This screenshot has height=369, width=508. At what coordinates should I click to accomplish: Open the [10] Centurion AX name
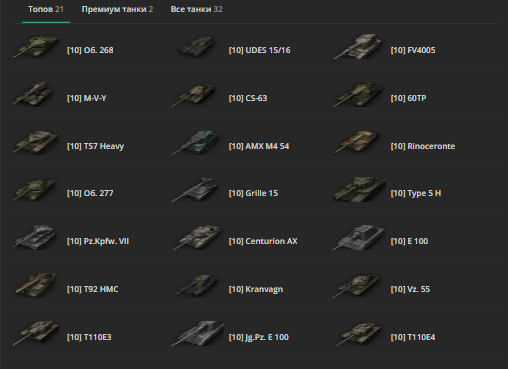click(263, 241)
